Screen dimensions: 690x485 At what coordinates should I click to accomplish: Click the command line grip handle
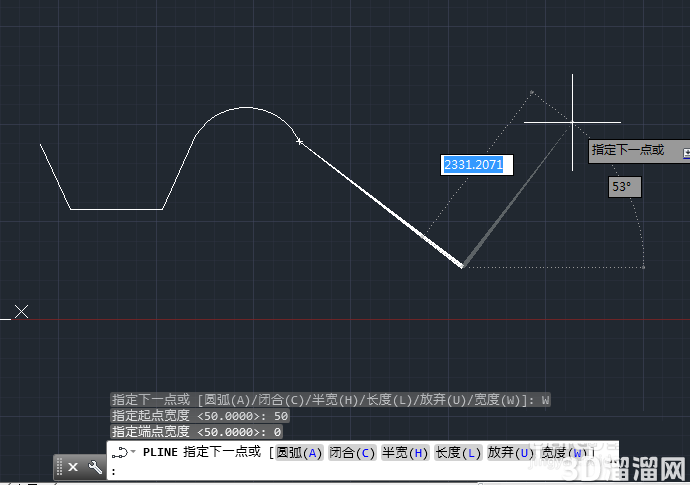click(59, 467)
